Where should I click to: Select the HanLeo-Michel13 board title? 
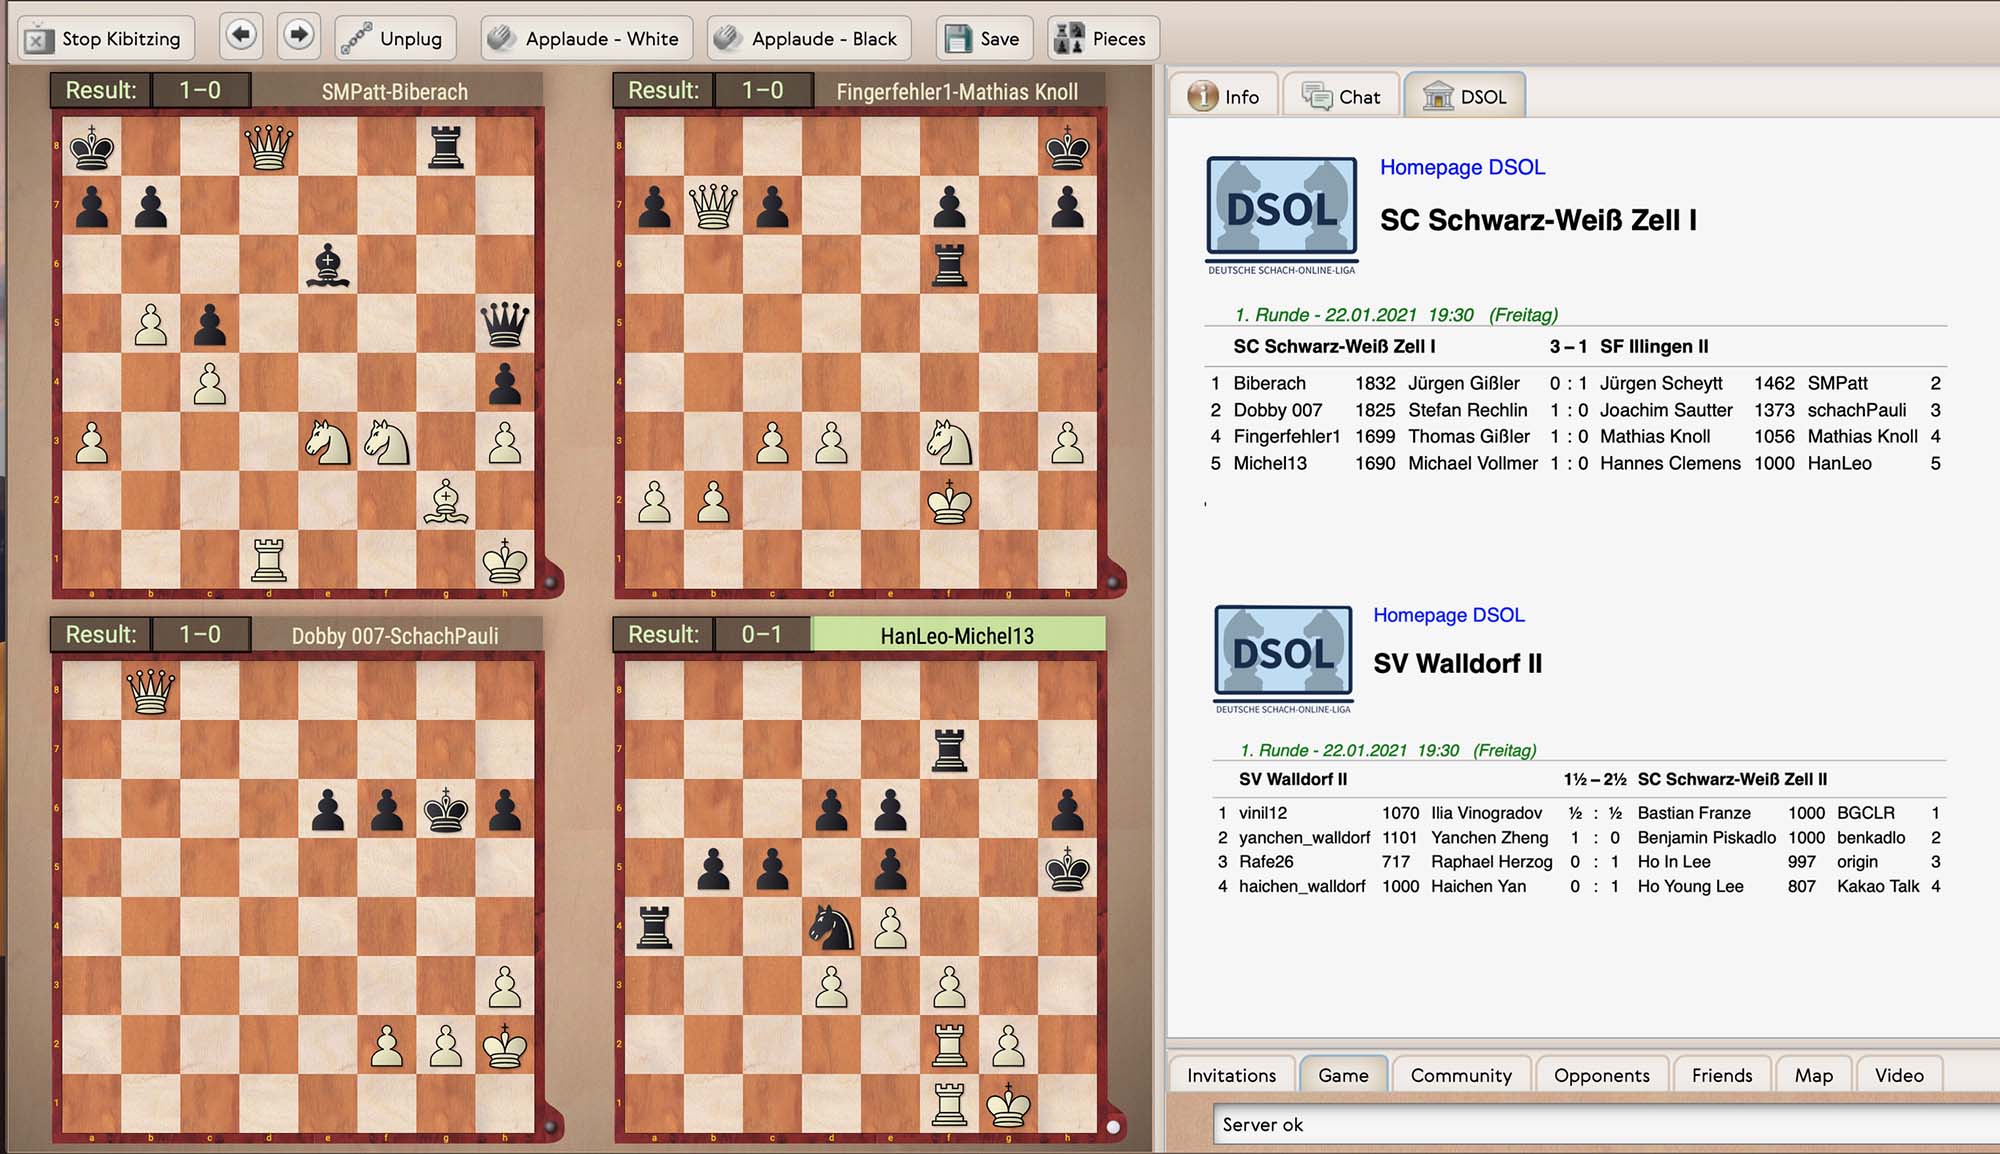[957, 635]
